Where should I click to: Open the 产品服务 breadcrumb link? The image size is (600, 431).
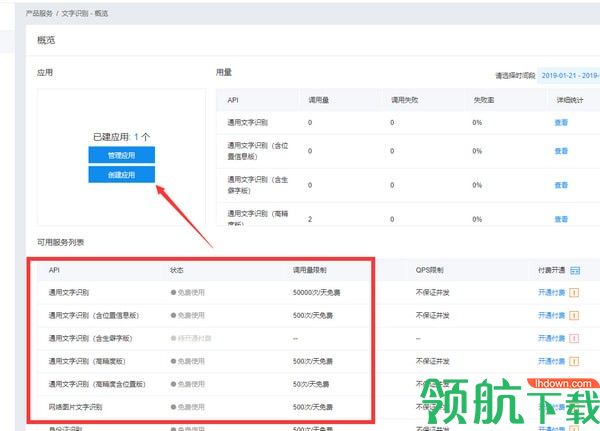tap(39, 13)
